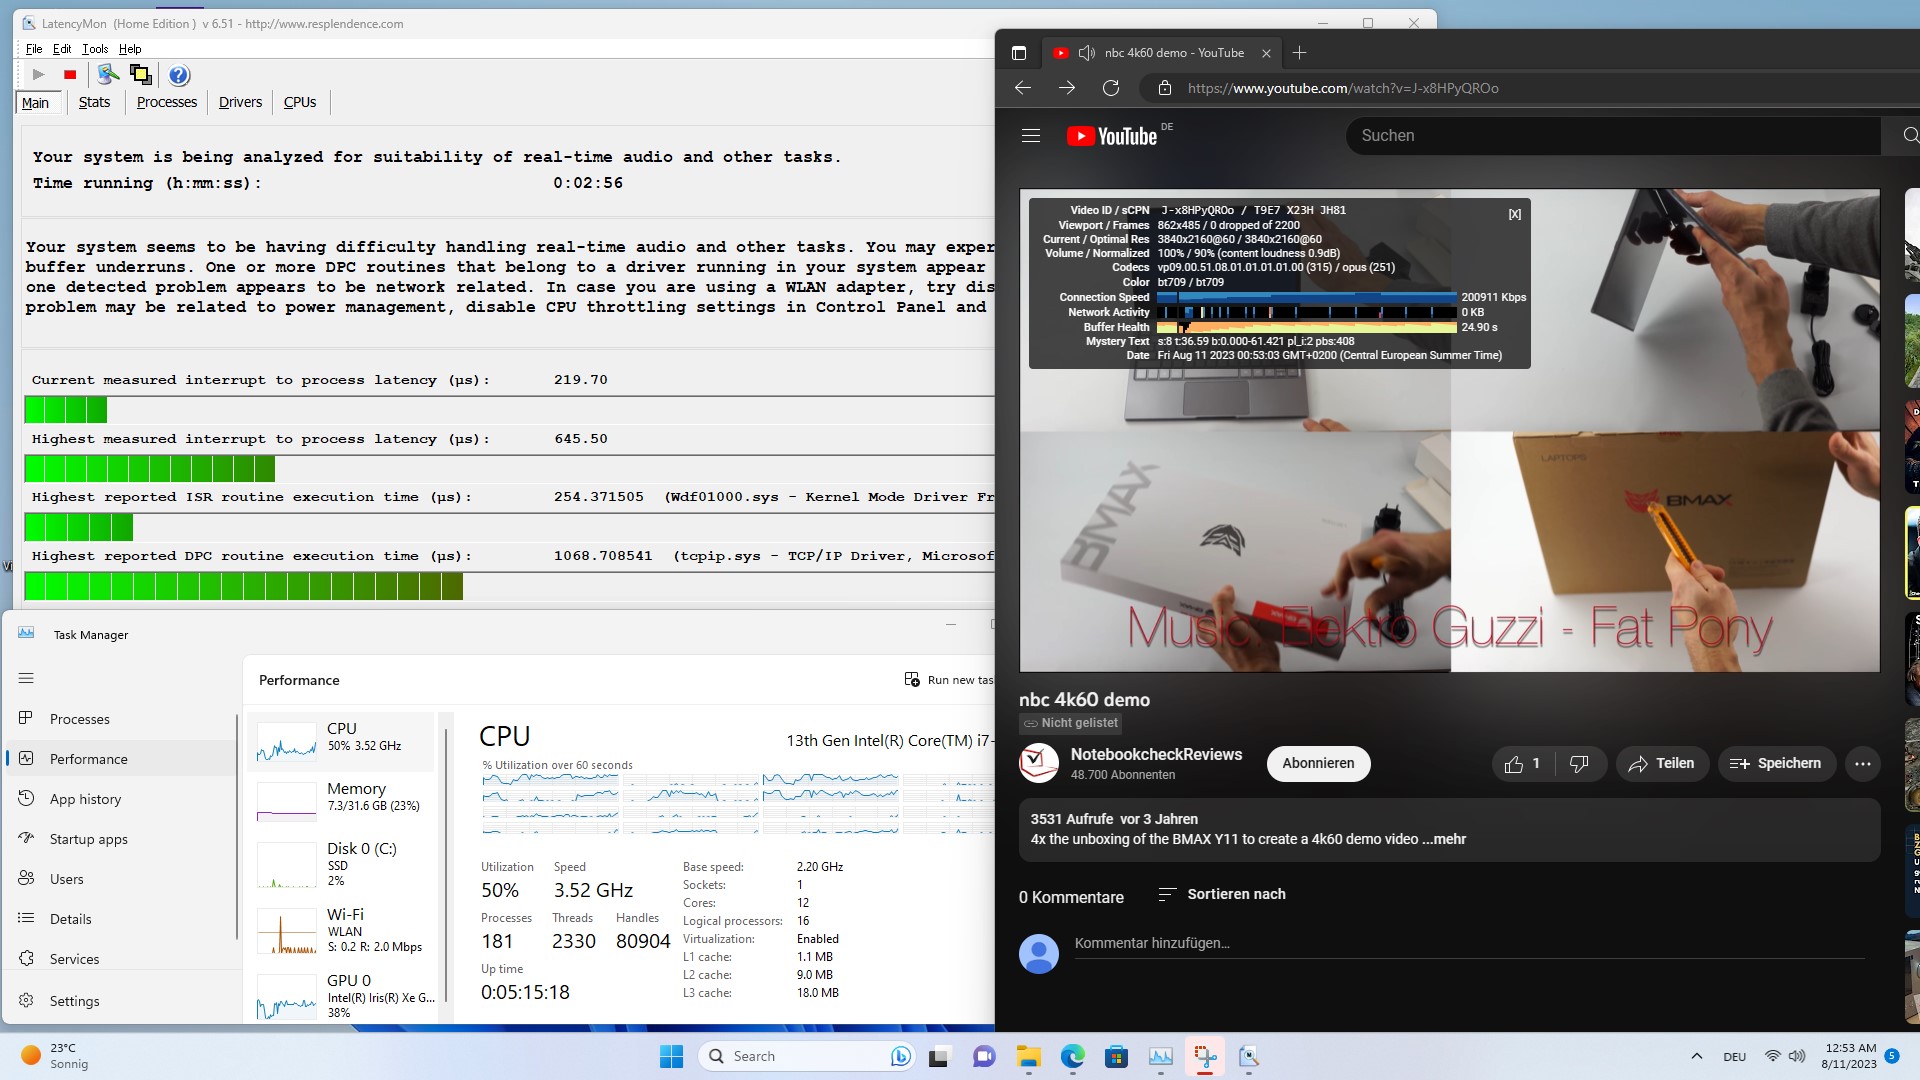This screenshot has height=1080, width=1920.
Task: Open App history in Task Manager
Action: [122, 800]
